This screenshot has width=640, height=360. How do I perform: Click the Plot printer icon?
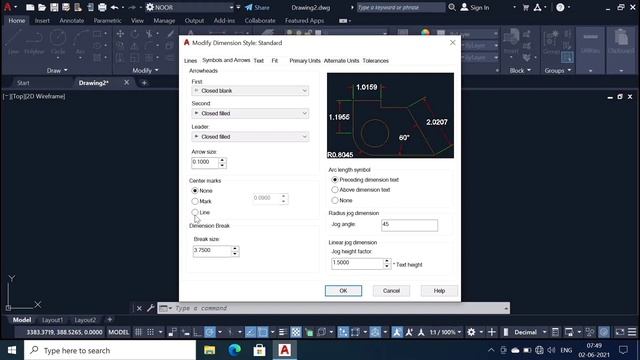pos(102,7)
